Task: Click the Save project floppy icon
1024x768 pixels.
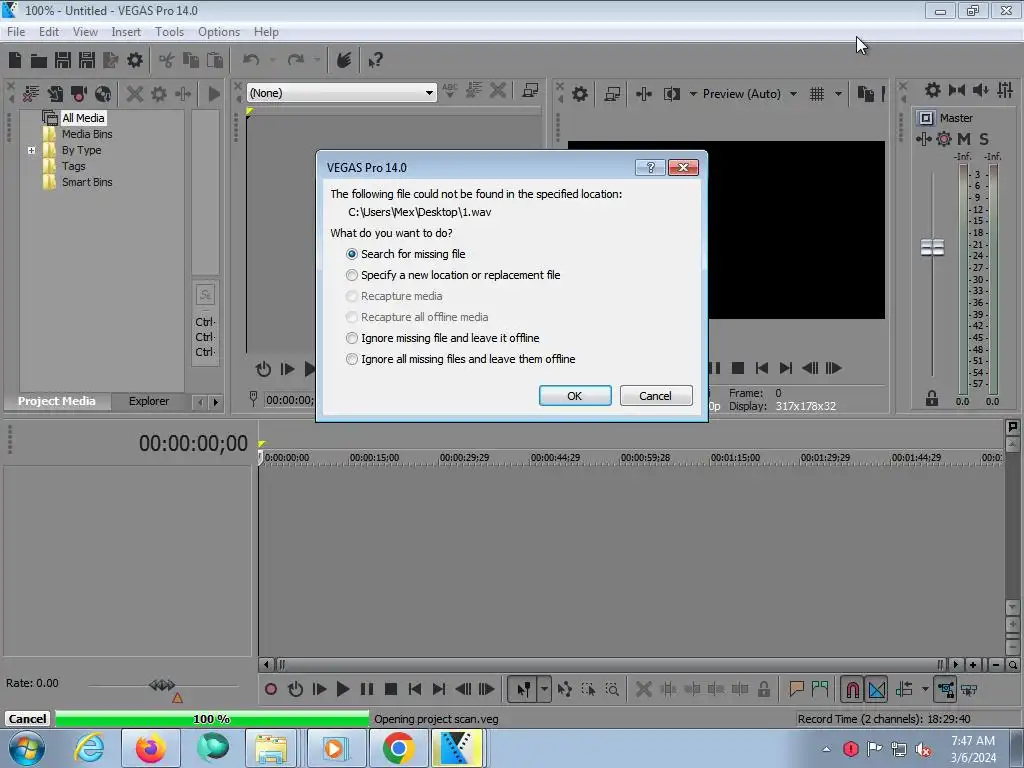Action: 63,60
